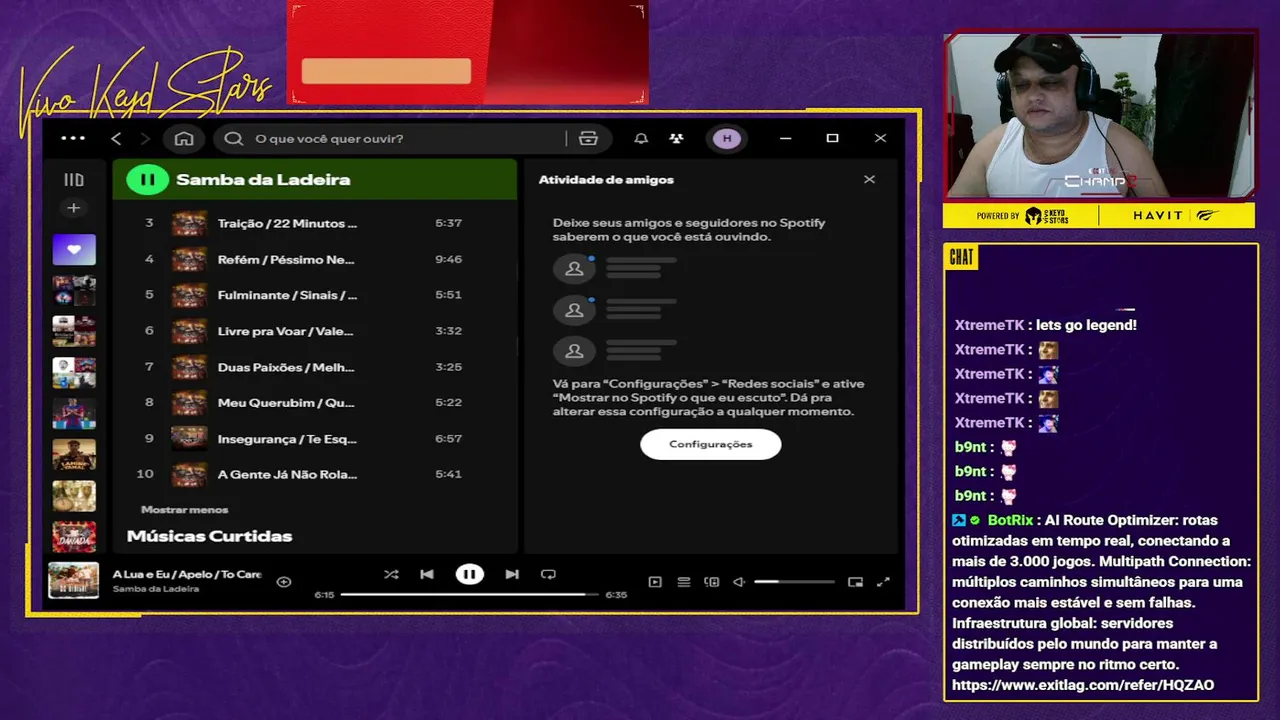Open the friend activity icon
Image resolution: width=1280 pixels, height=720 pixels.
click(x=677, y=138)
